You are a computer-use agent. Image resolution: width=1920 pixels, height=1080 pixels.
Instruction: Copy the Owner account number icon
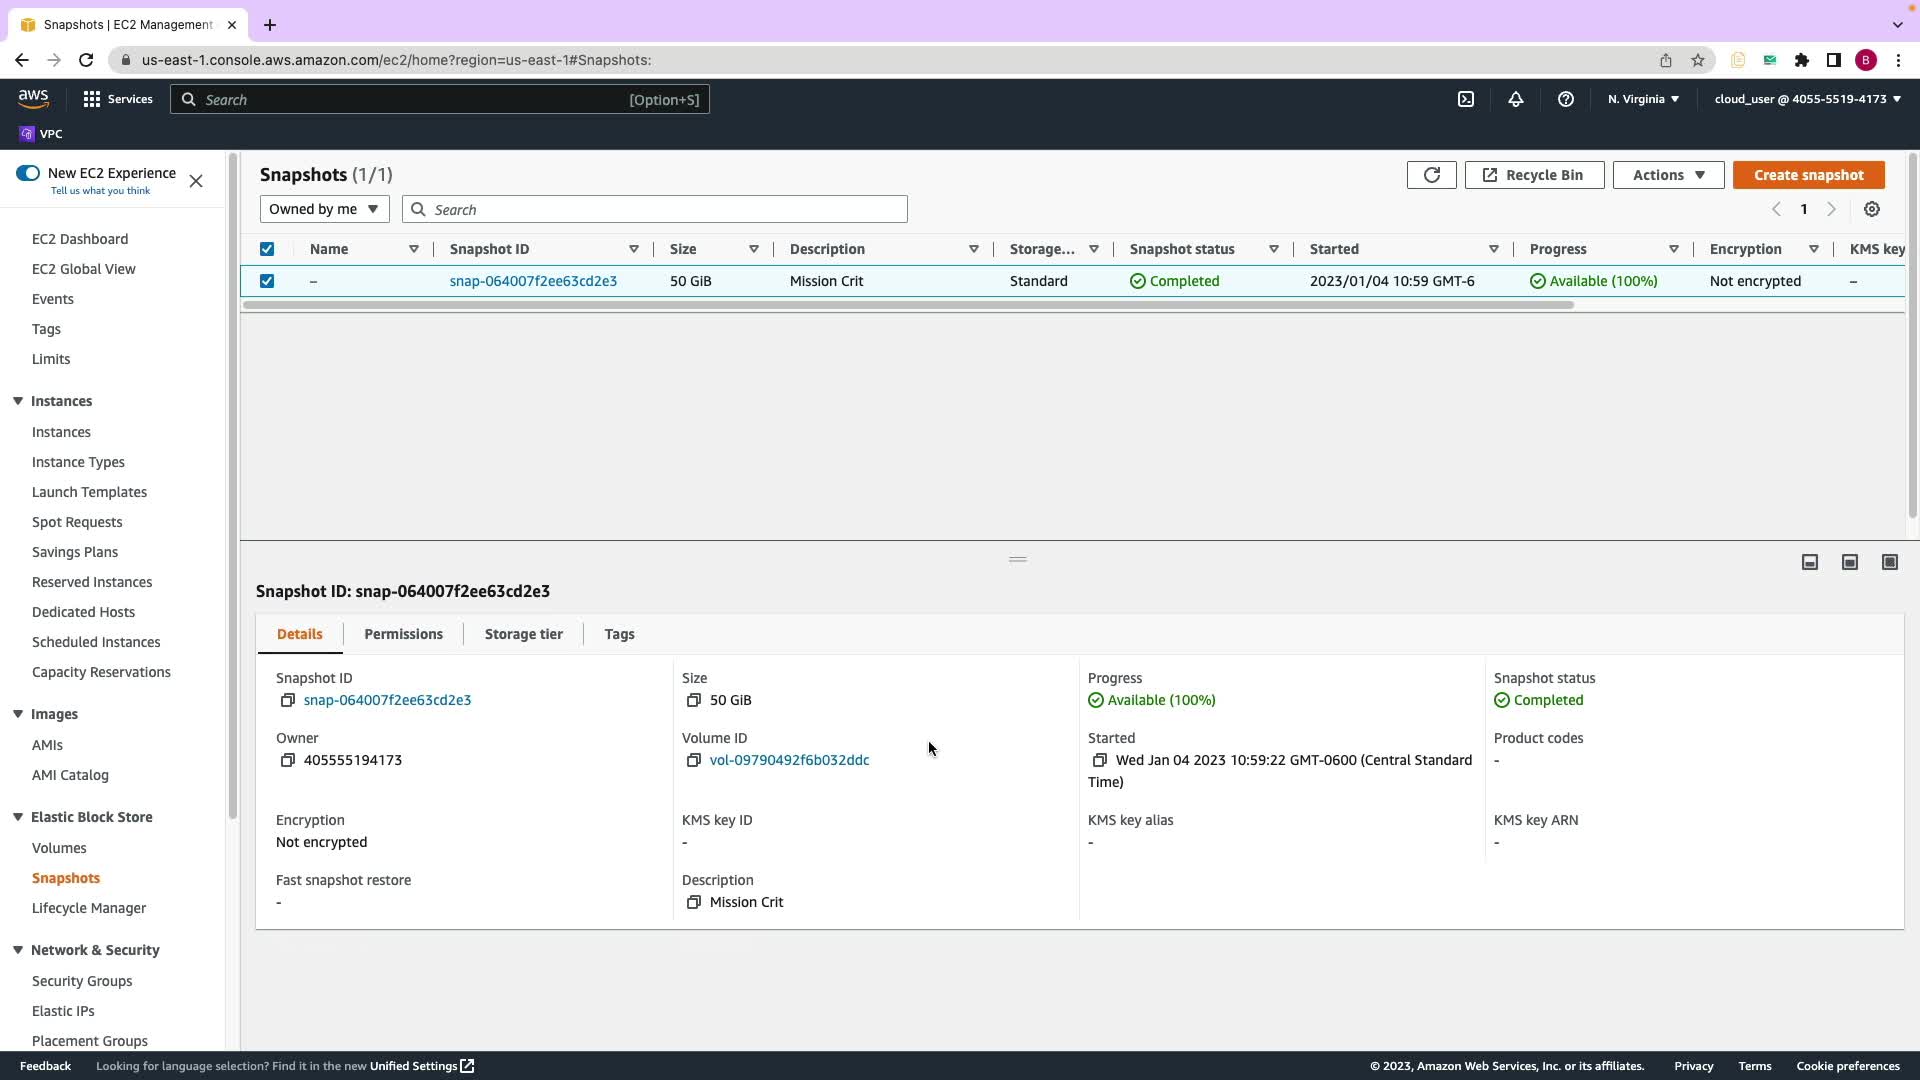(287, 761)
